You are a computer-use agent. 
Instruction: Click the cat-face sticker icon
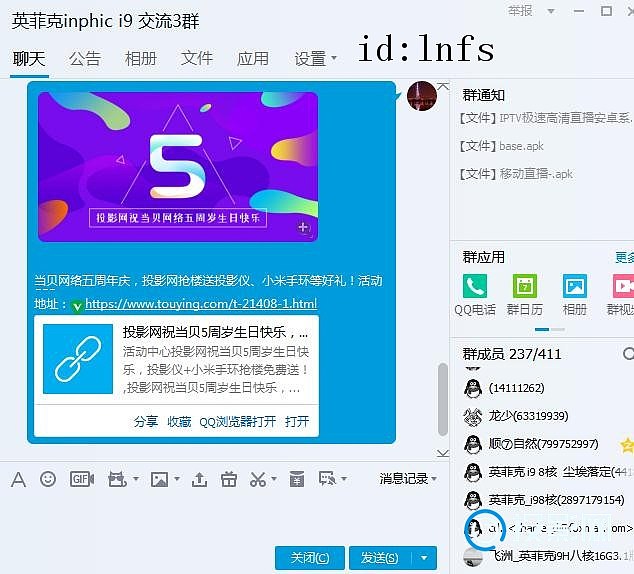[x=117, y=479]
